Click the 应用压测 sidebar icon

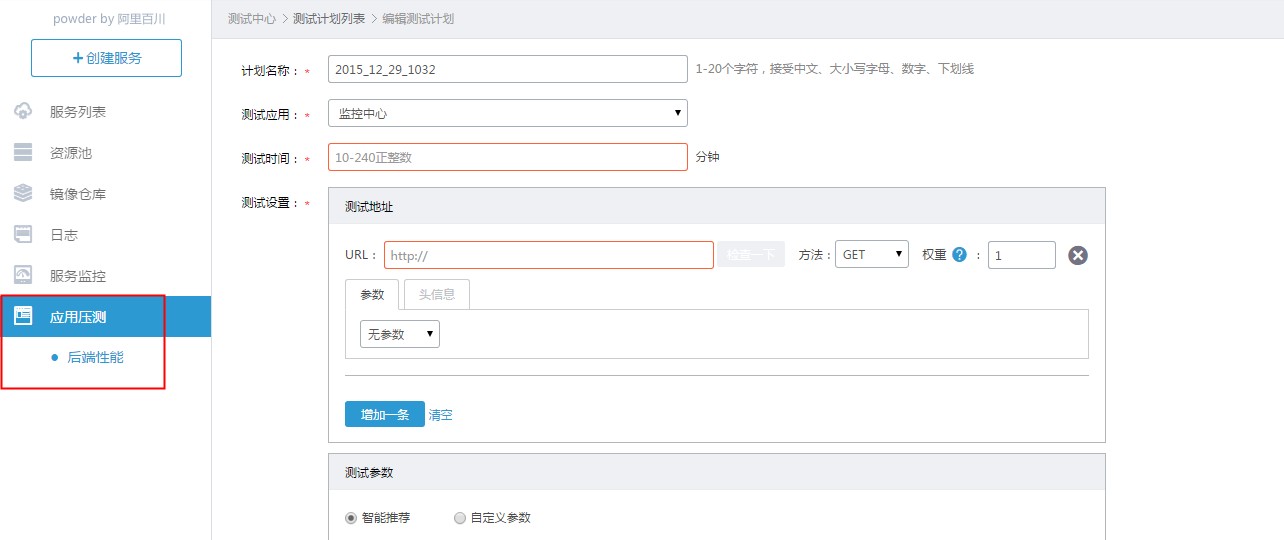(x=23, y=317)
